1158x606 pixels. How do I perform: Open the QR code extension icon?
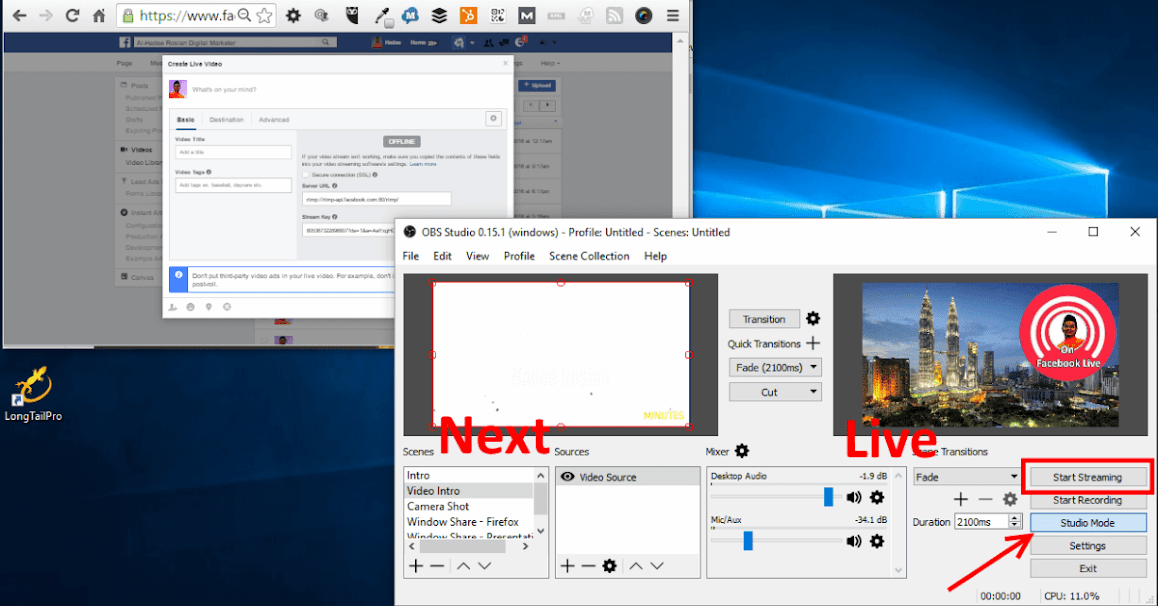click(x=497, y=15)
